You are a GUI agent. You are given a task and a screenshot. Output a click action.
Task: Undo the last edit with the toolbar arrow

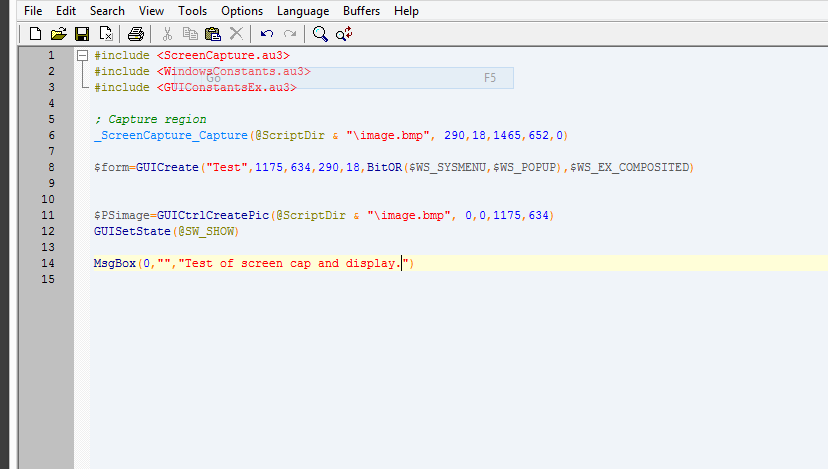(x=266, y=34)
